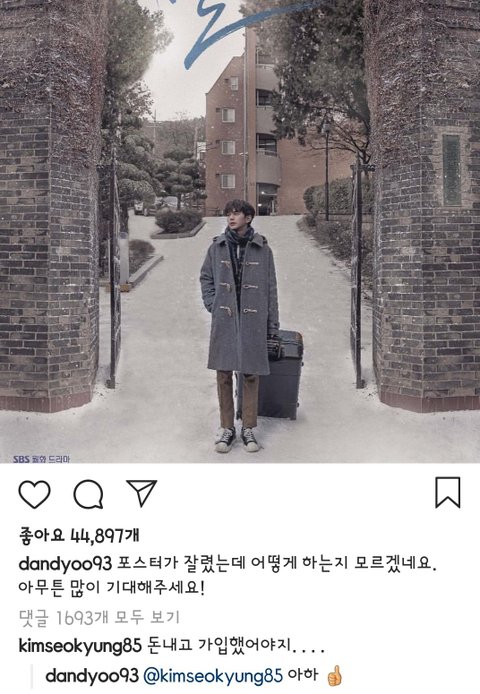
Task: Share the post with paper plane icon
Action: 142,493
